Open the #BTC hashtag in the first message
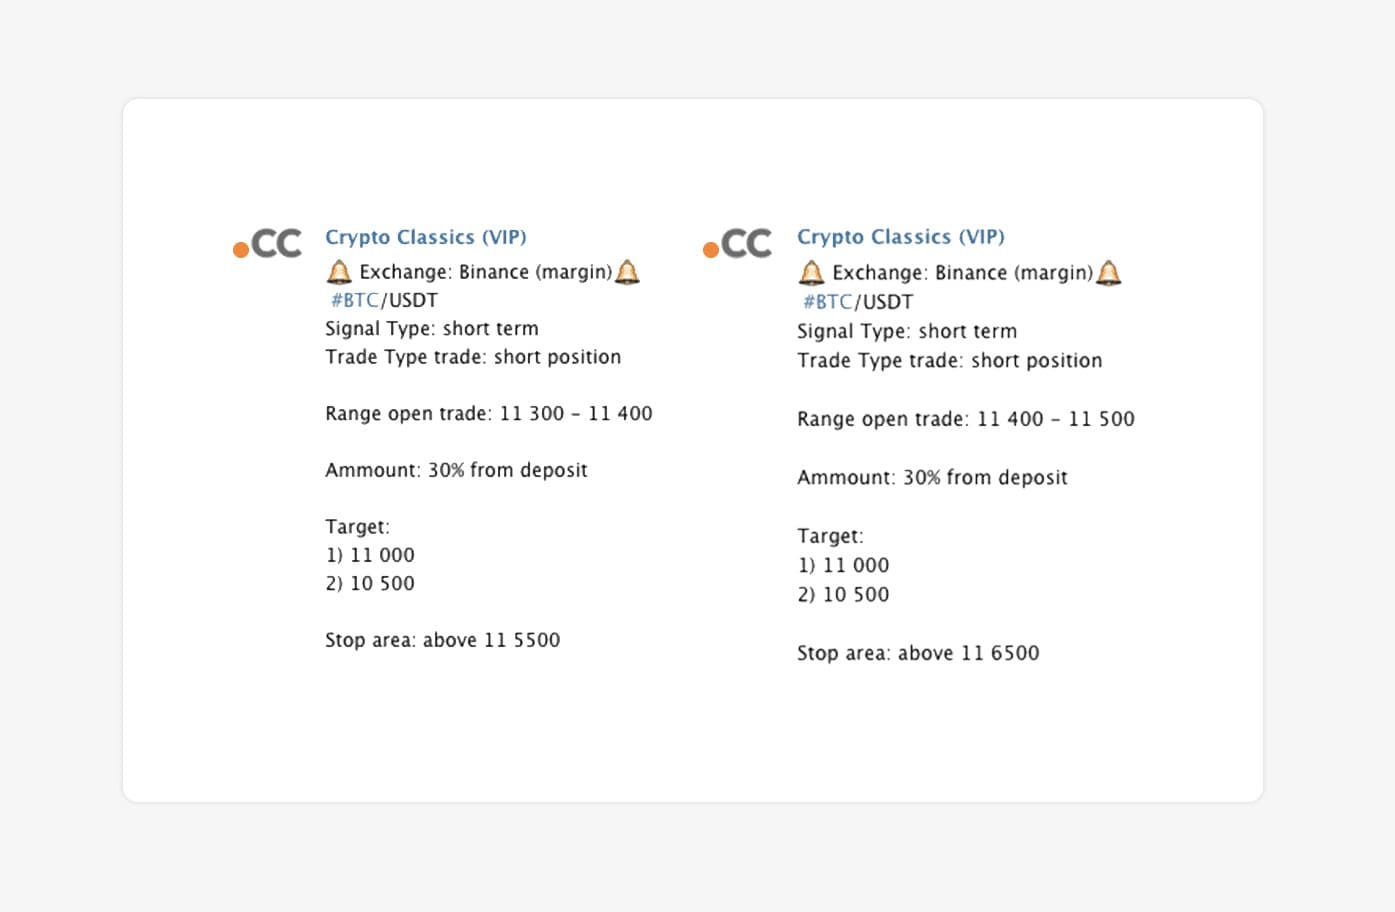1395x912 pixels. coord(355,300)
